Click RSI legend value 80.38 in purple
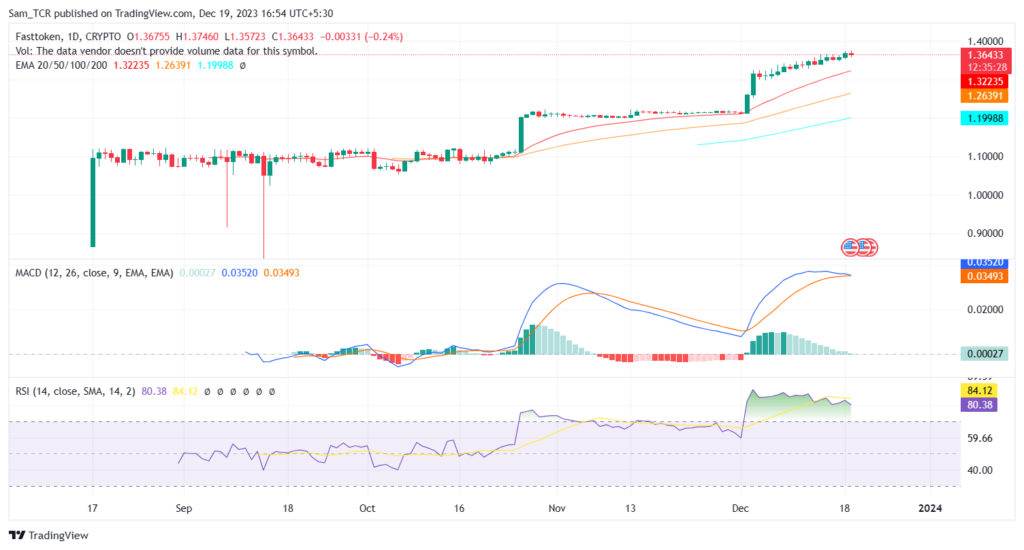Screen dimensions: 1024x550 (x=154, y=391)
